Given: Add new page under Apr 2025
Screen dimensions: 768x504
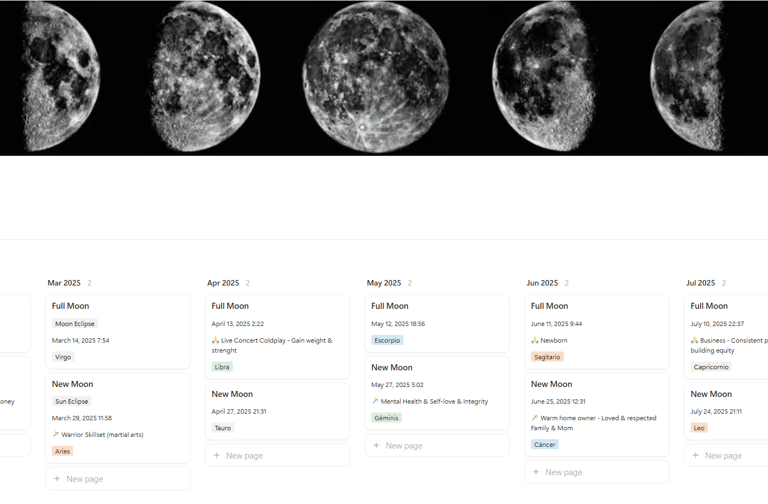Looking at the screenshot, I should coord(277,456).
